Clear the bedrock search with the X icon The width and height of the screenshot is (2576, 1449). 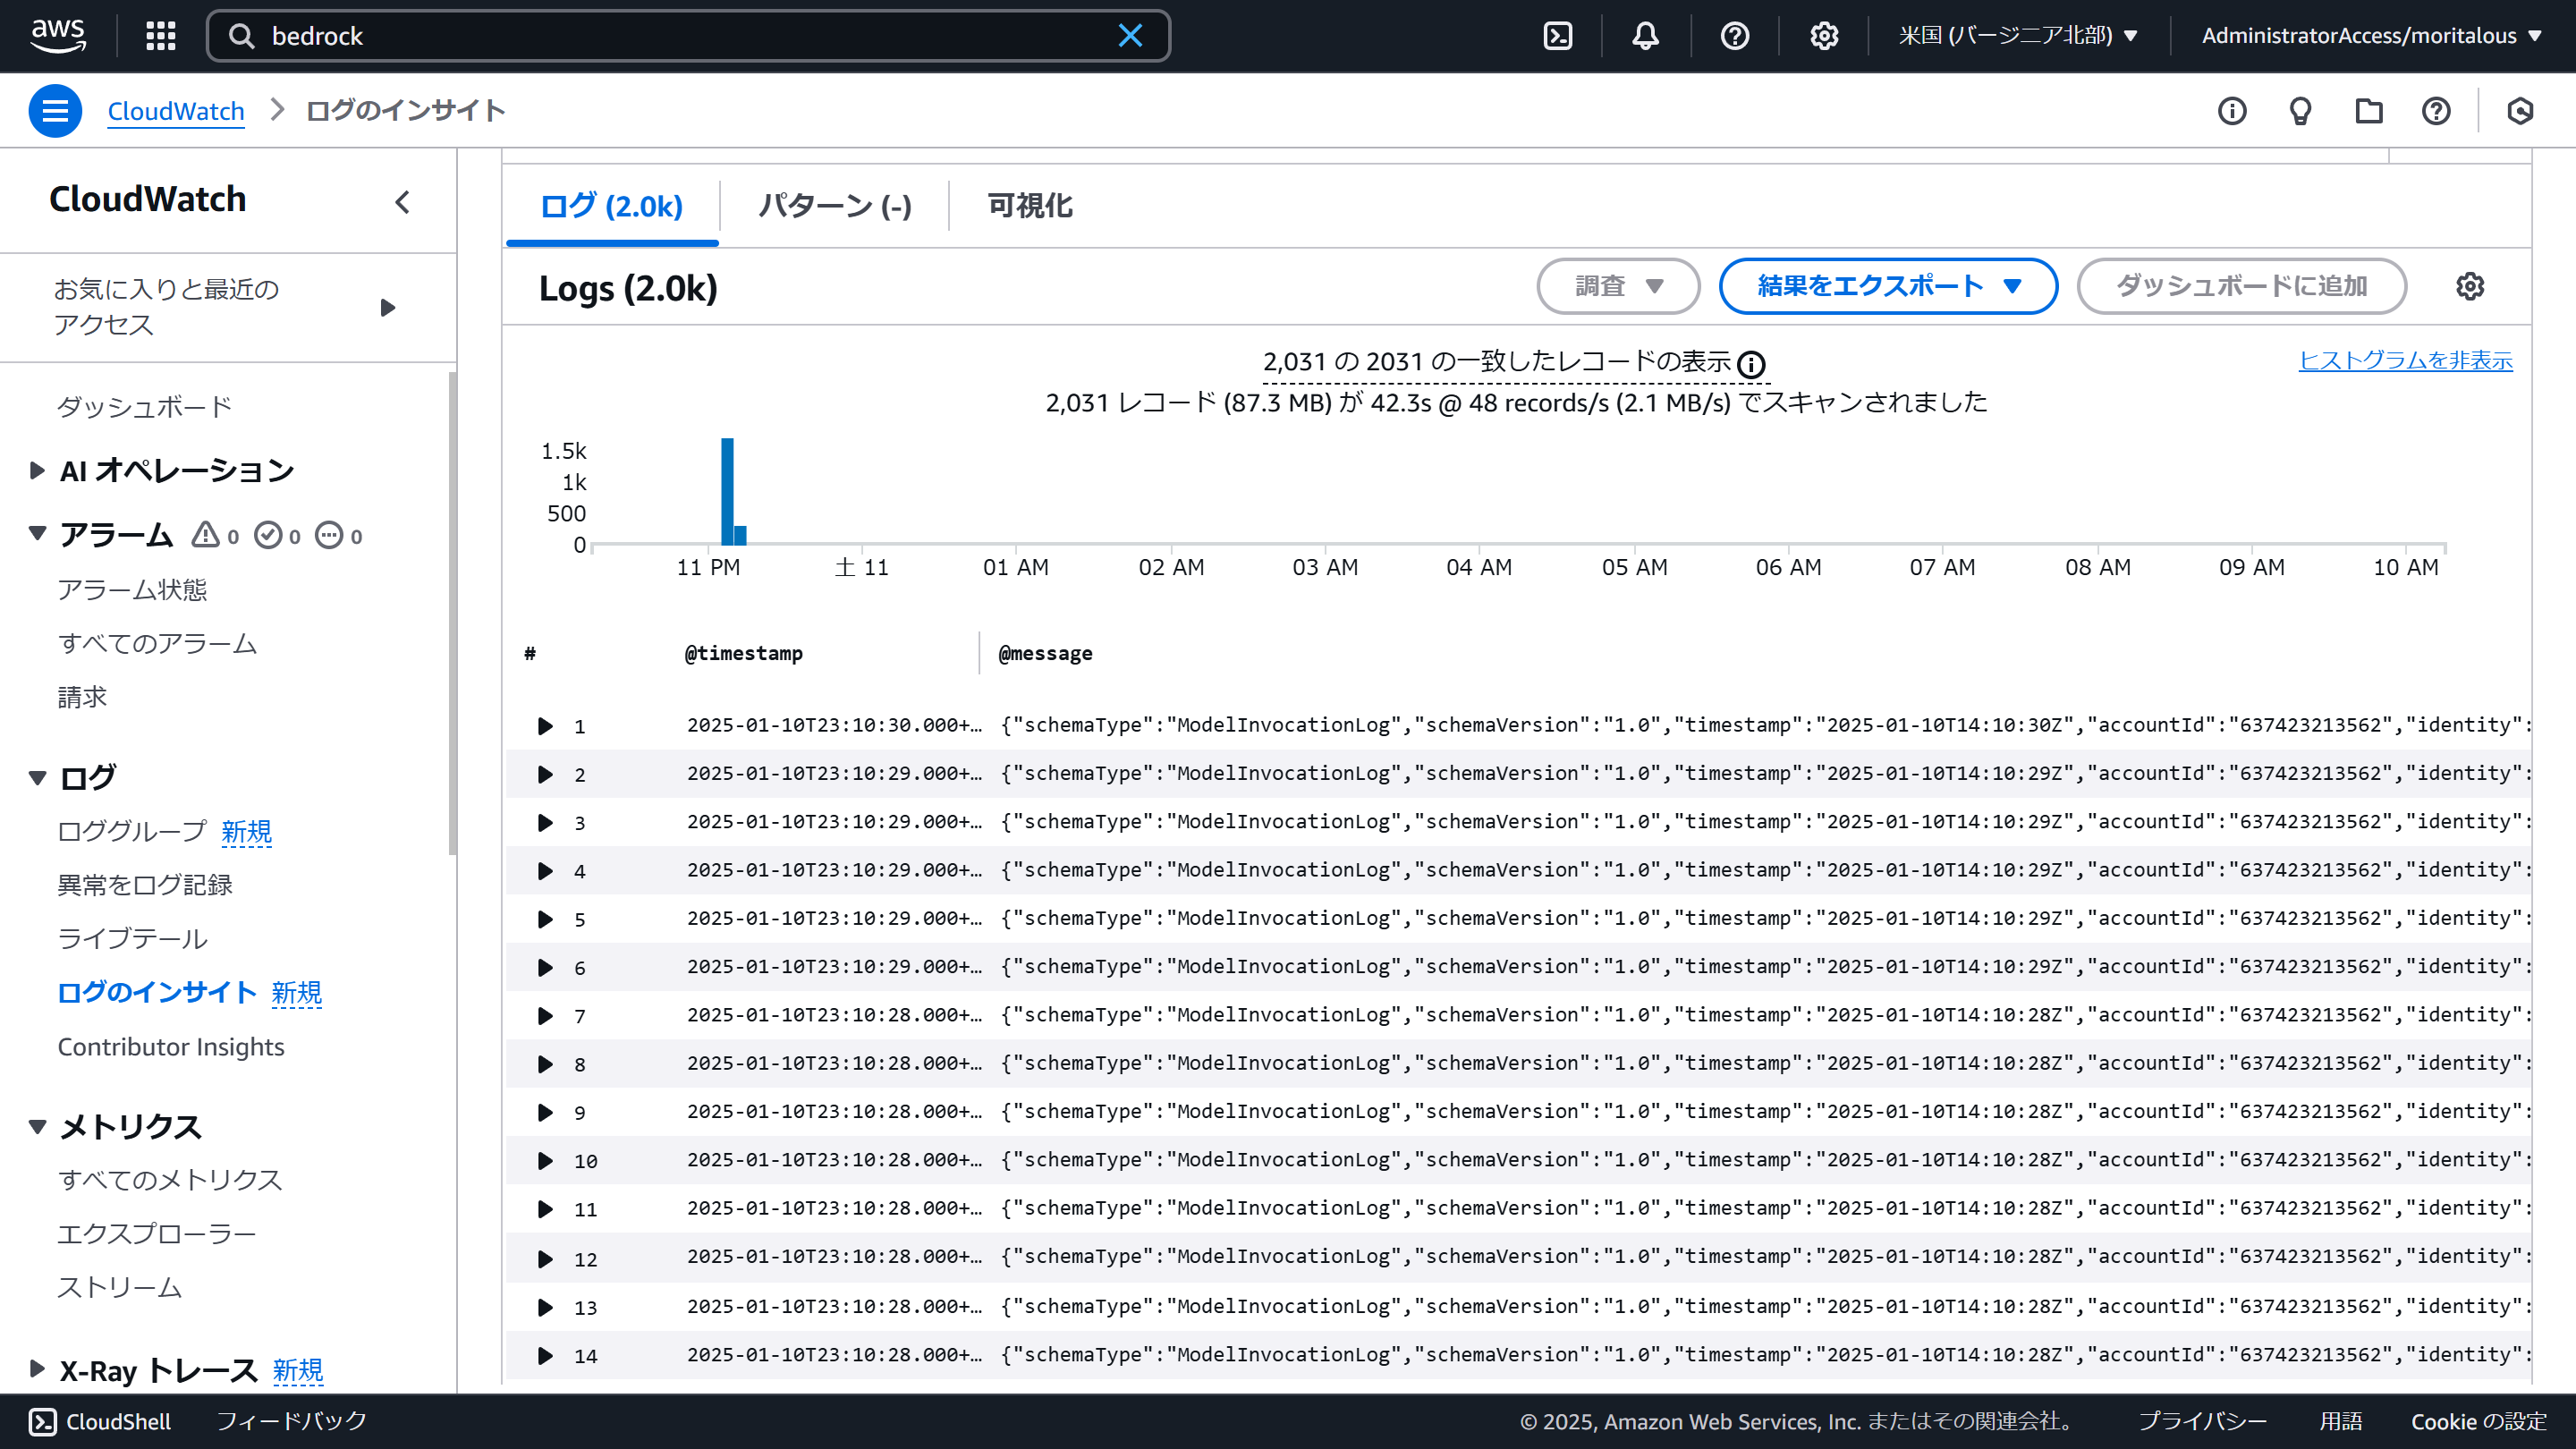click(x=1130, y=35)
